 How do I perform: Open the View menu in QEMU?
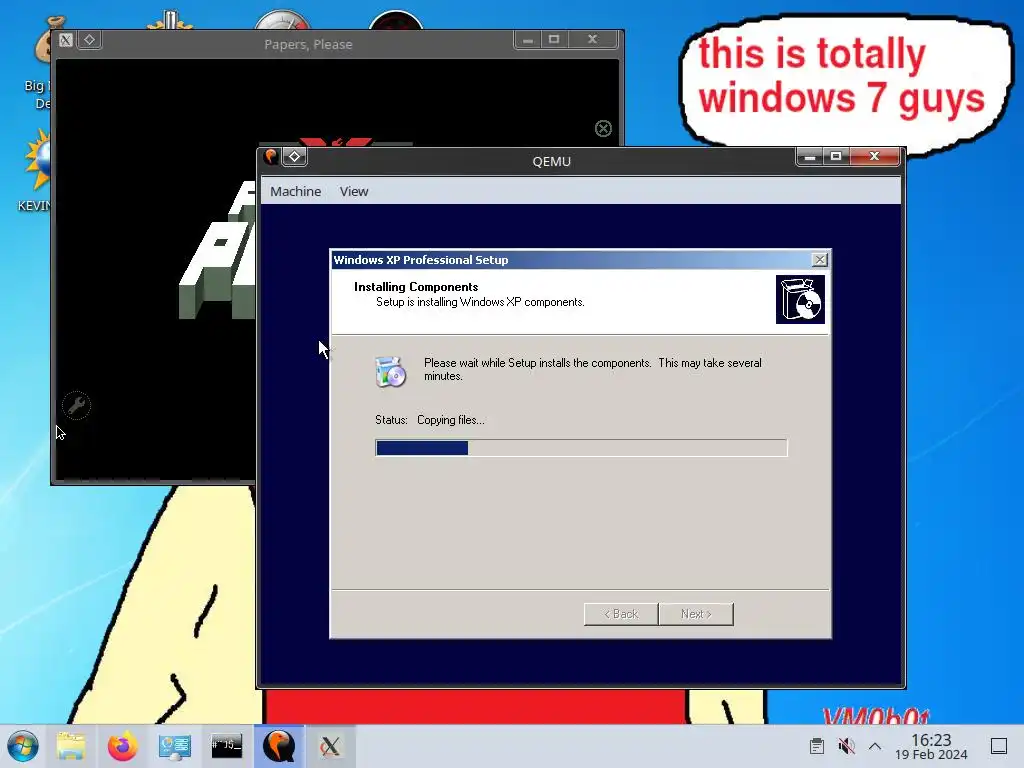click(353, 191)
